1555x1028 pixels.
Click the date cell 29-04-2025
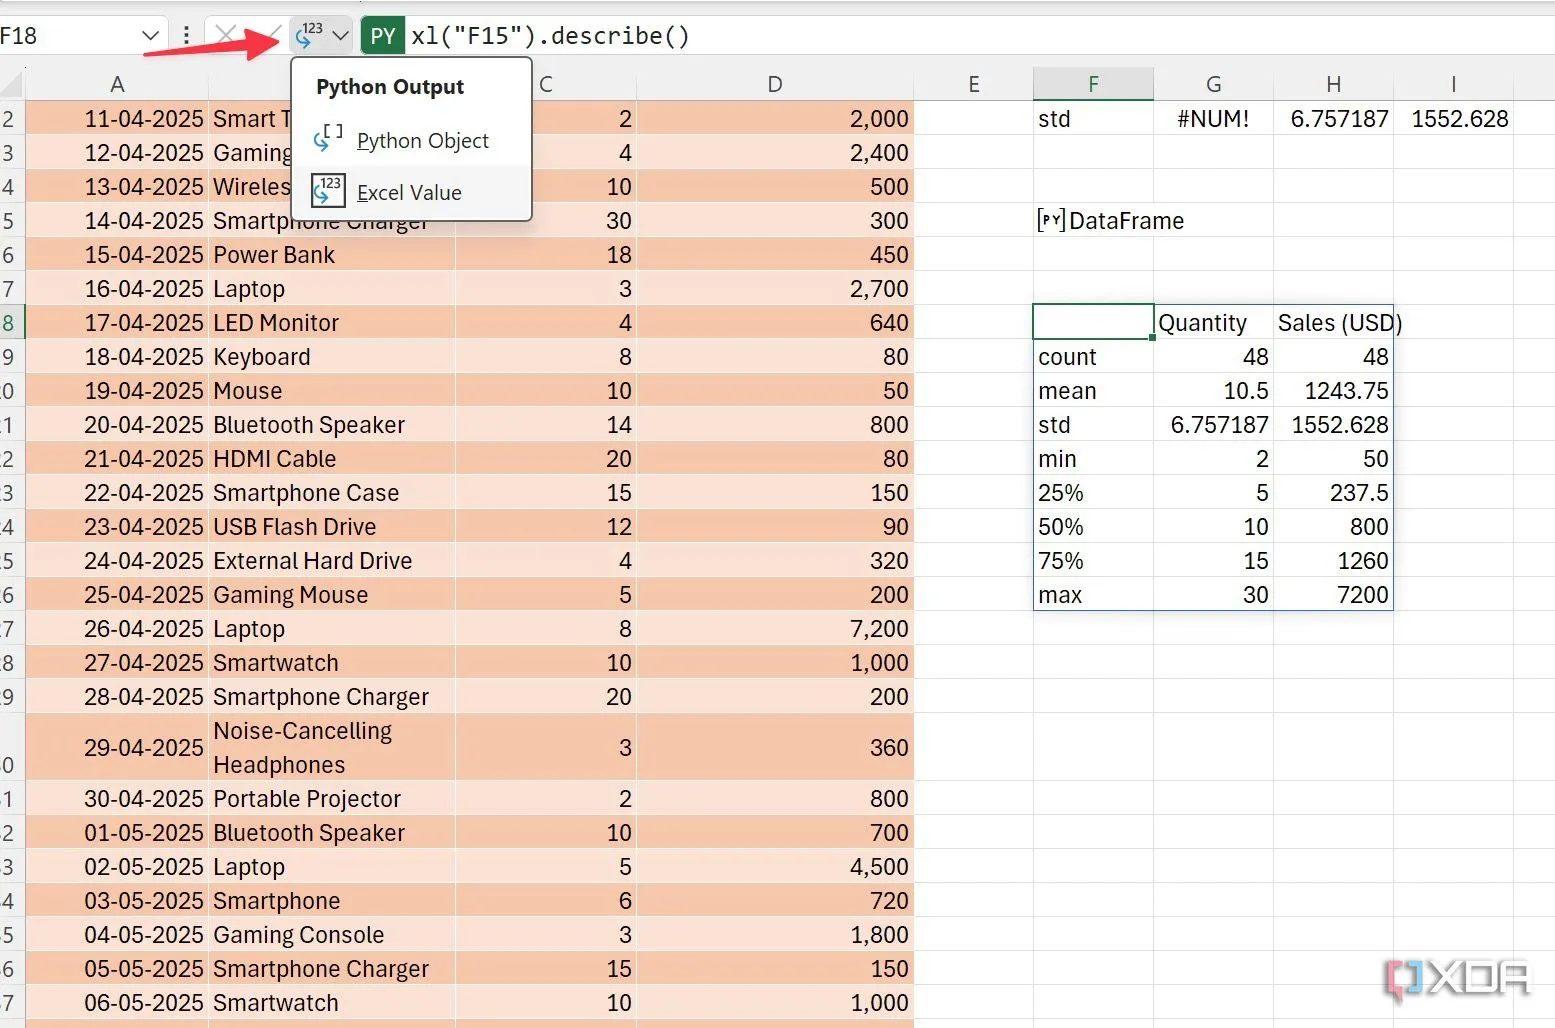click(117, 747)
